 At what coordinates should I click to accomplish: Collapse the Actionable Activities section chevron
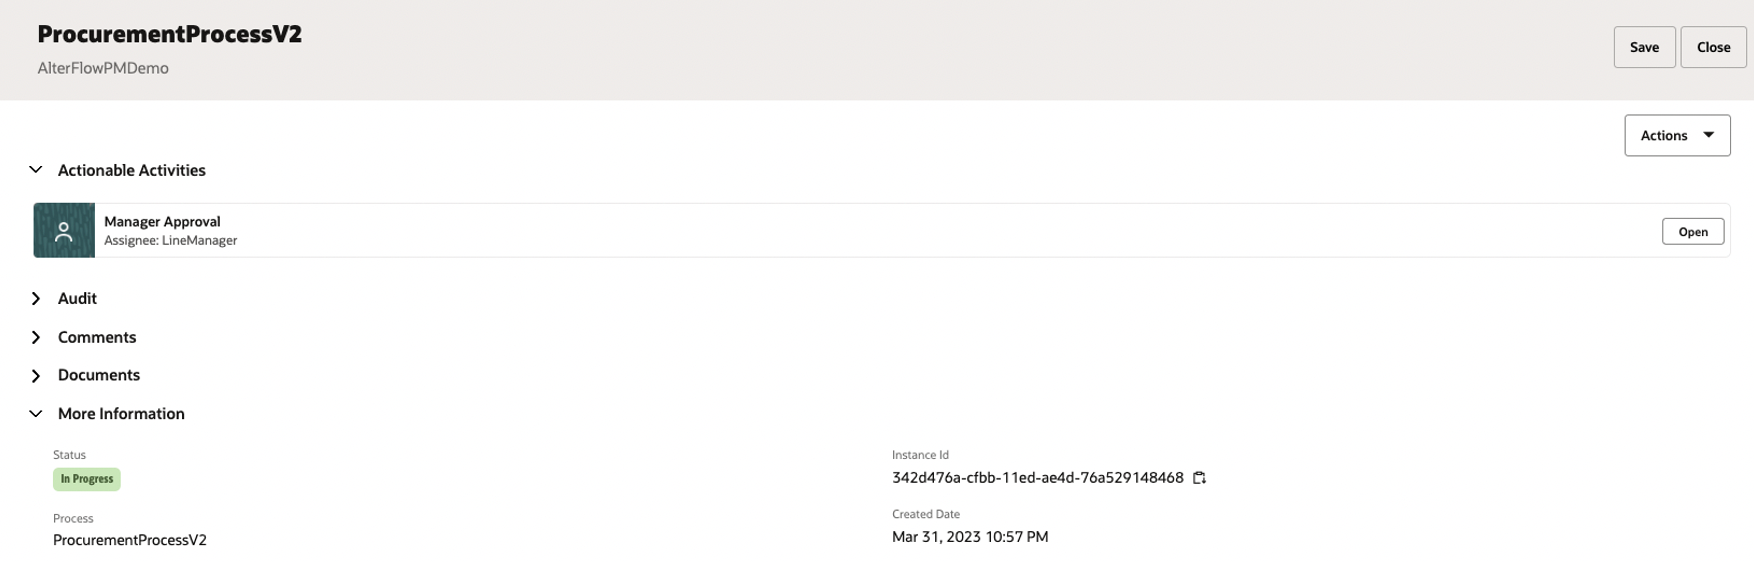pyautogui.click(x=36, y=170)
